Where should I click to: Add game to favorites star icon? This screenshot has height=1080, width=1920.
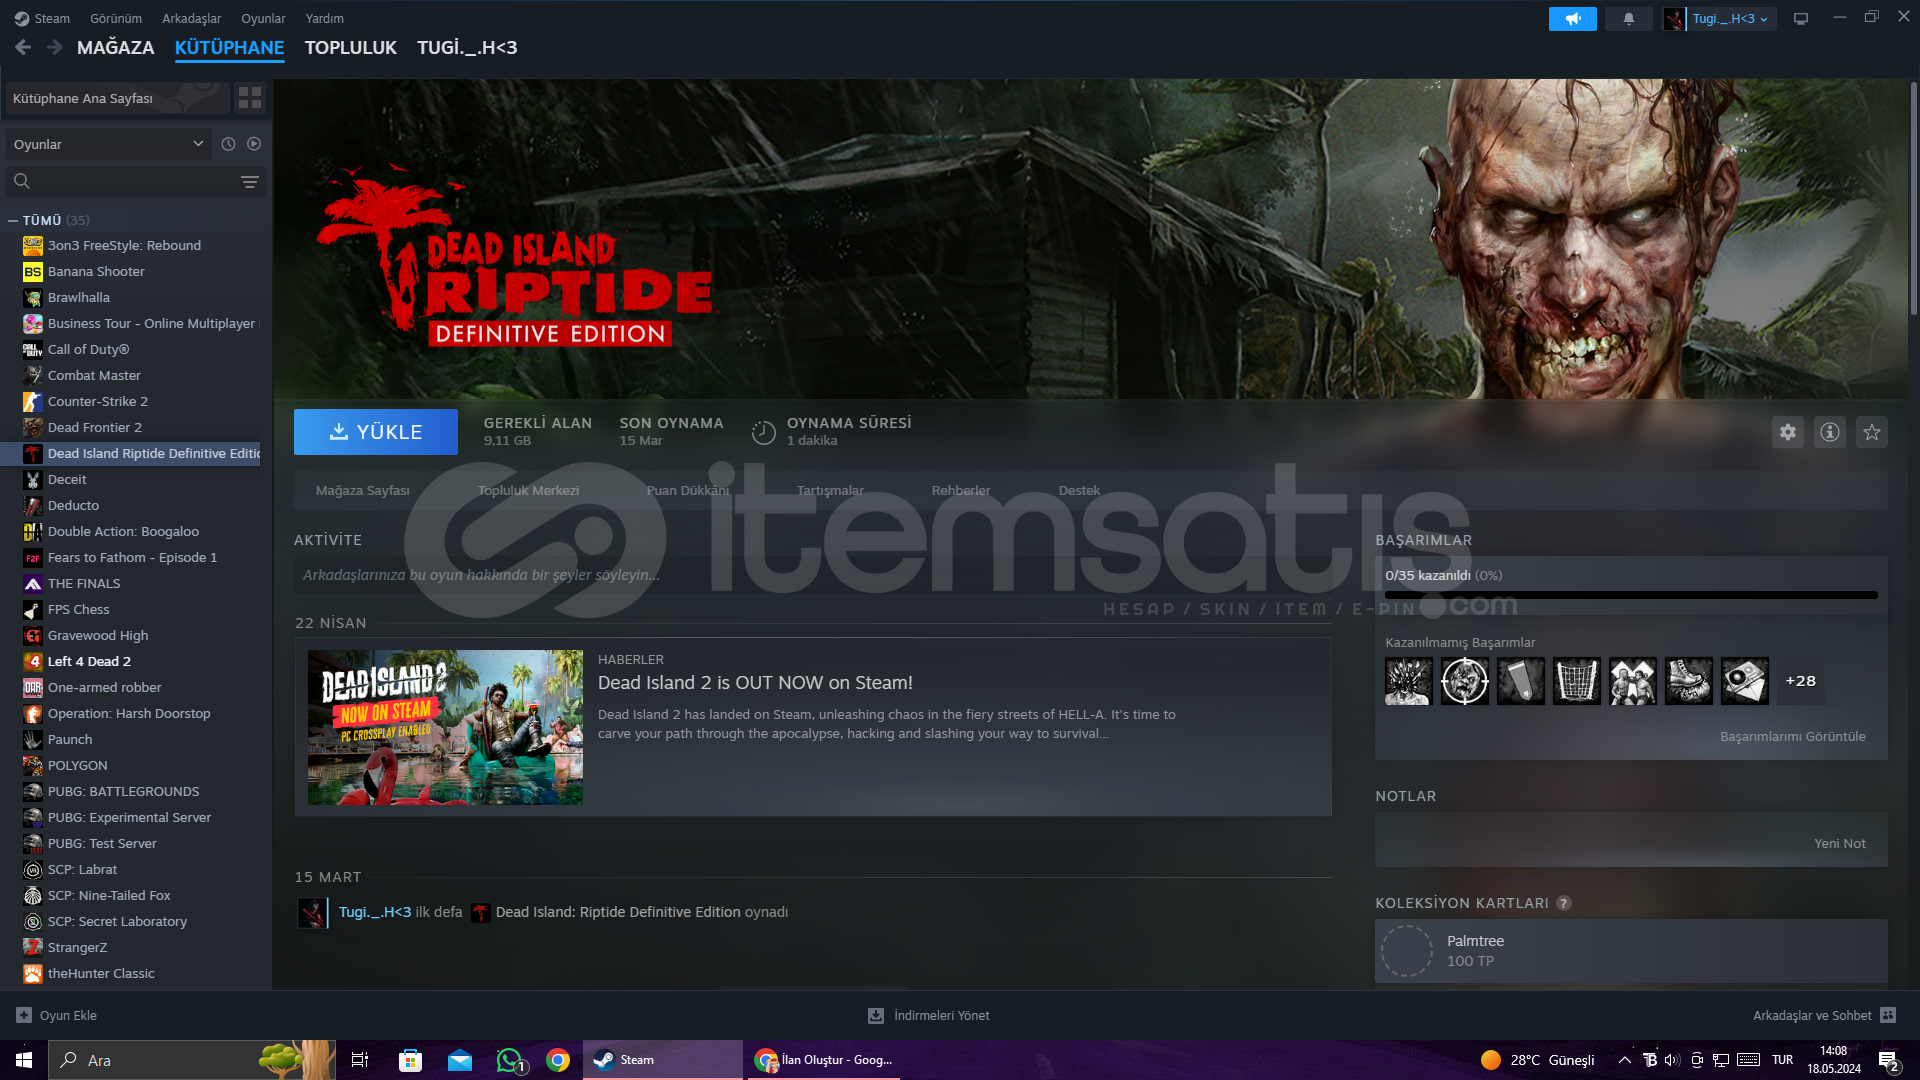(x=1872, y=432)
